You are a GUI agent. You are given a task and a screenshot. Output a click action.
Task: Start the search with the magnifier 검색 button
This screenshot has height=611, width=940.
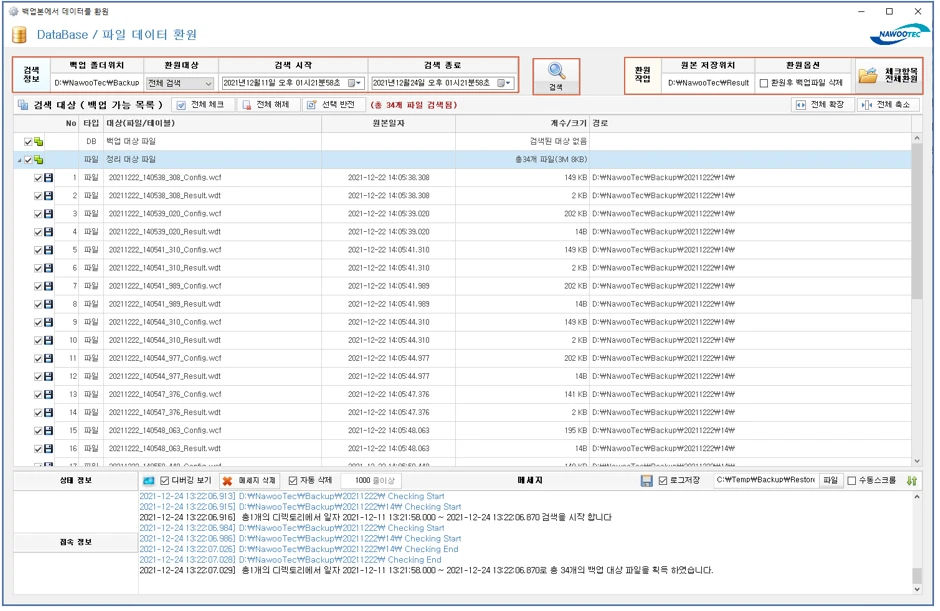tap(556, 76)
